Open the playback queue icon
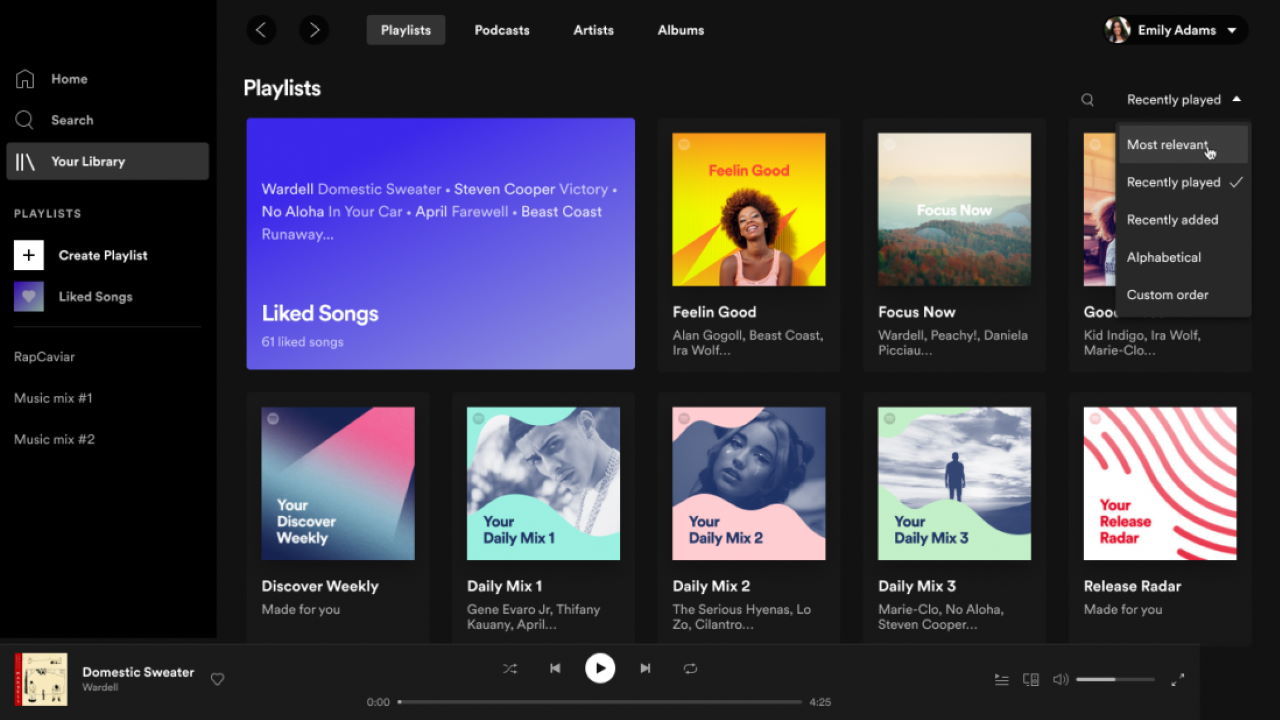Image resolution: width=1280 pixels, height=720 pixels. pos(1001,679)
